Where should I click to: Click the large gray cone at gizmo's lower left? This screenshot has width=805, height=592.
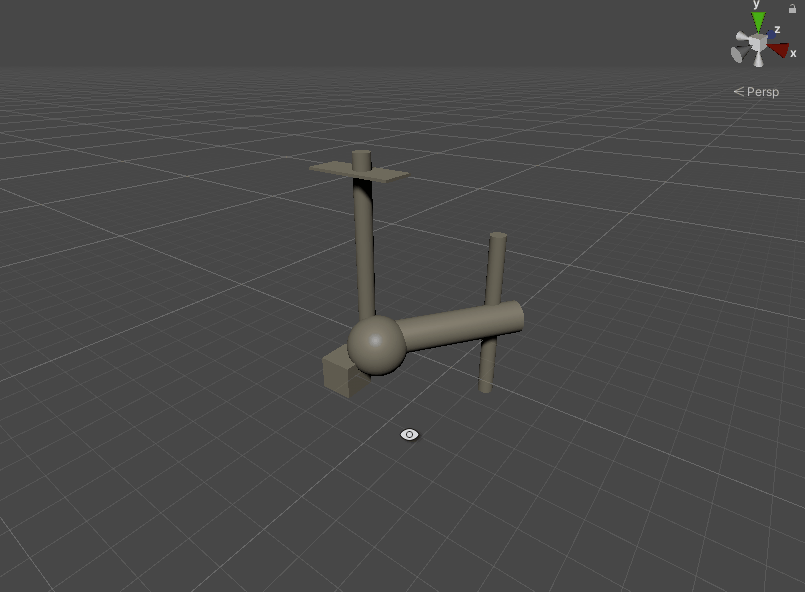(x=740, y=54)
